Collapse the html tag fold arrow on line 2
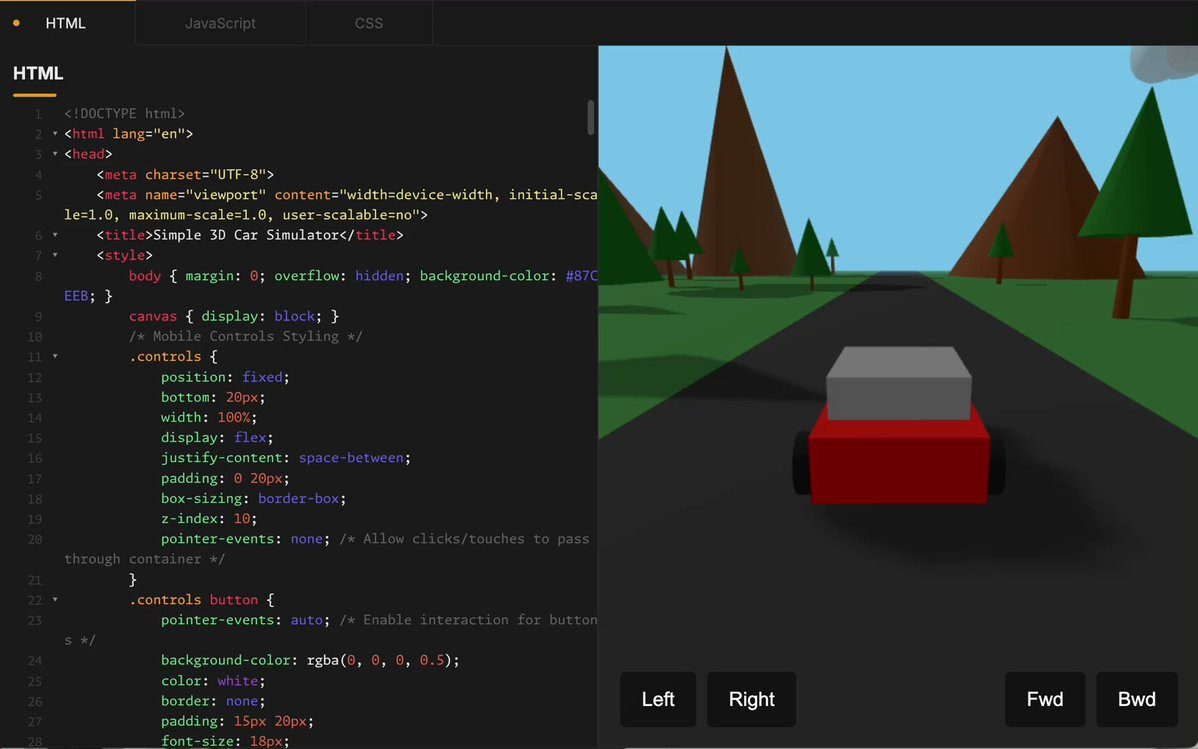Screen dimensions: 1198x749 coord(55,134)
